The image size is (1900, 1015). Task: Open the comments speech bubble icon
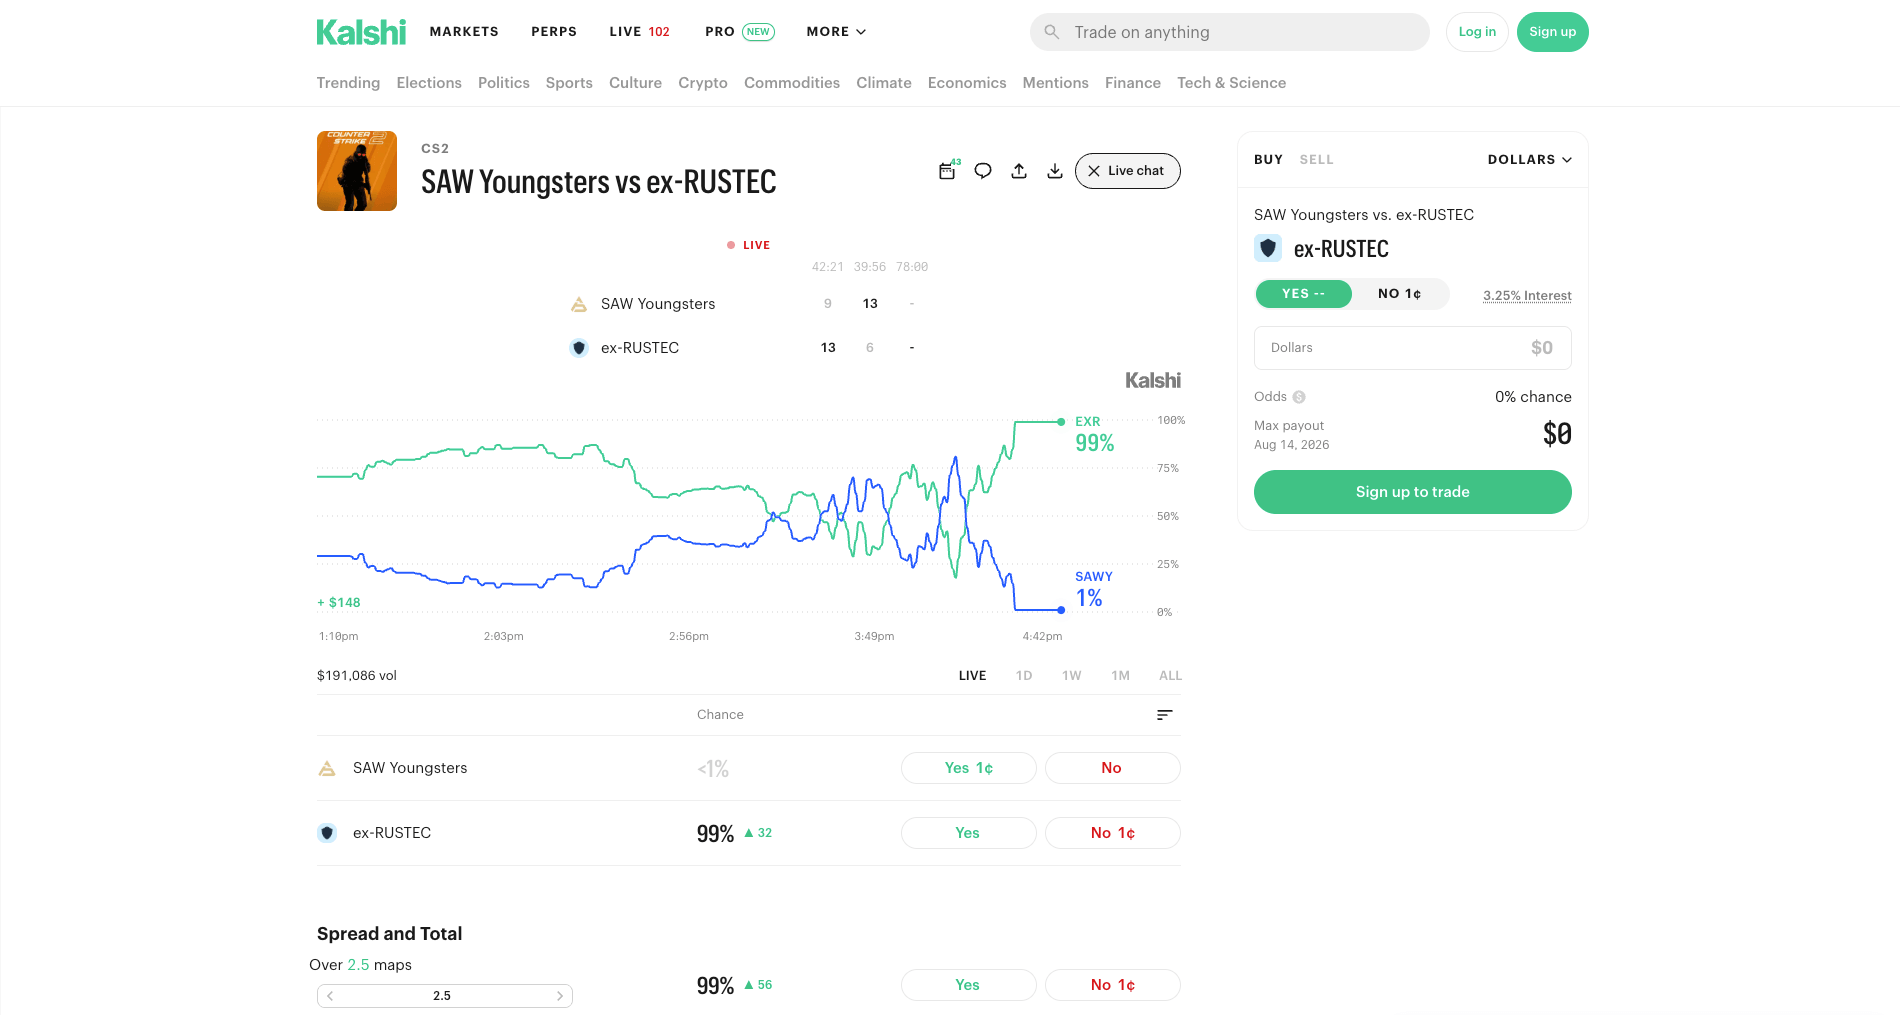pyautogui.click(x=983, y=171)
